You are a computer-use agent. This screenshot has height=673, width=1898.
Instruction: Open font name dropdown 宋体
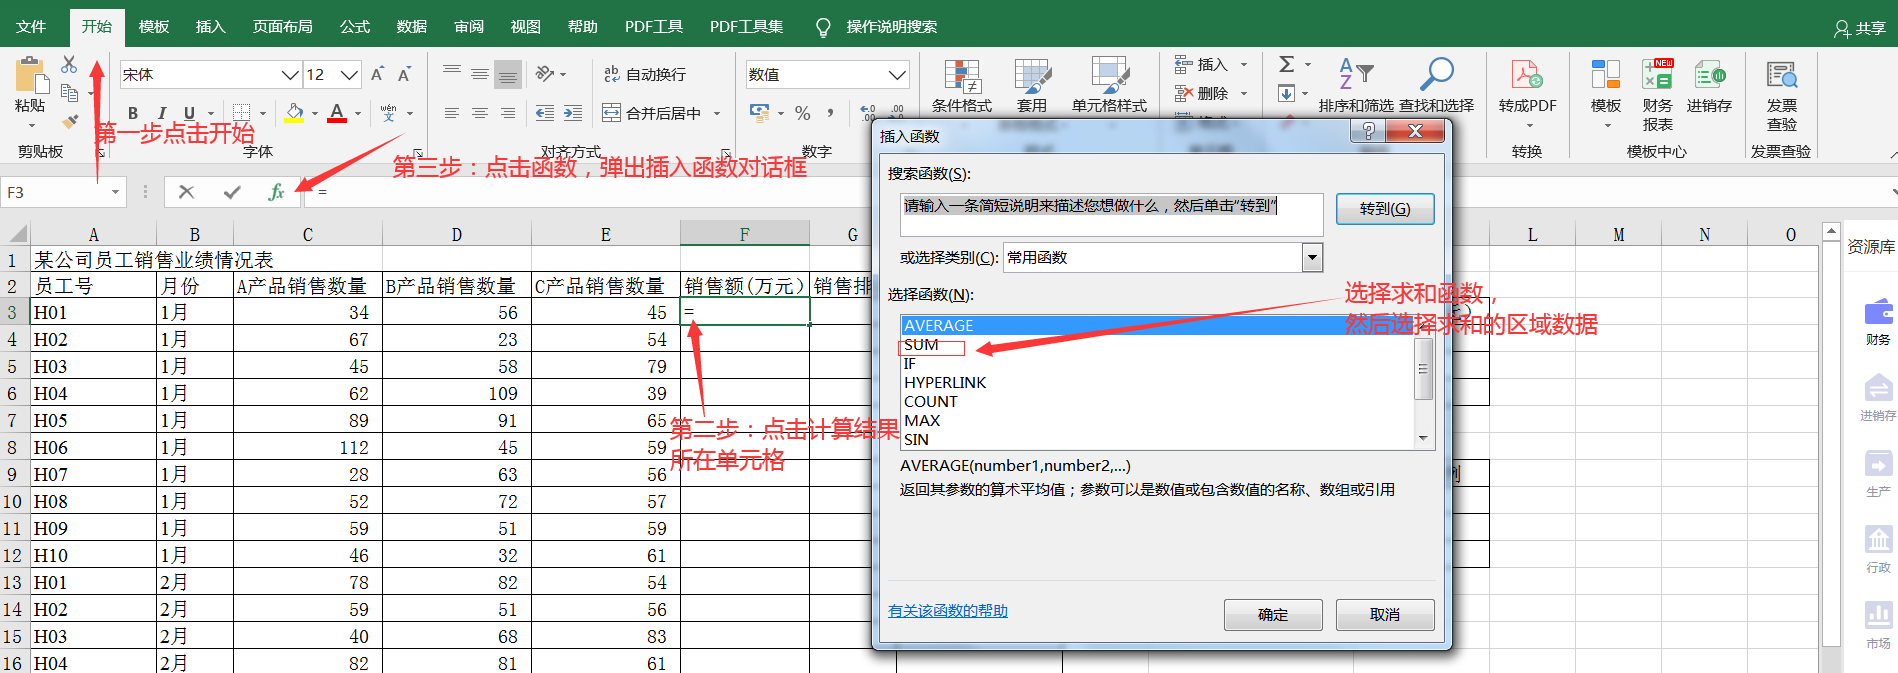[290, 74]
